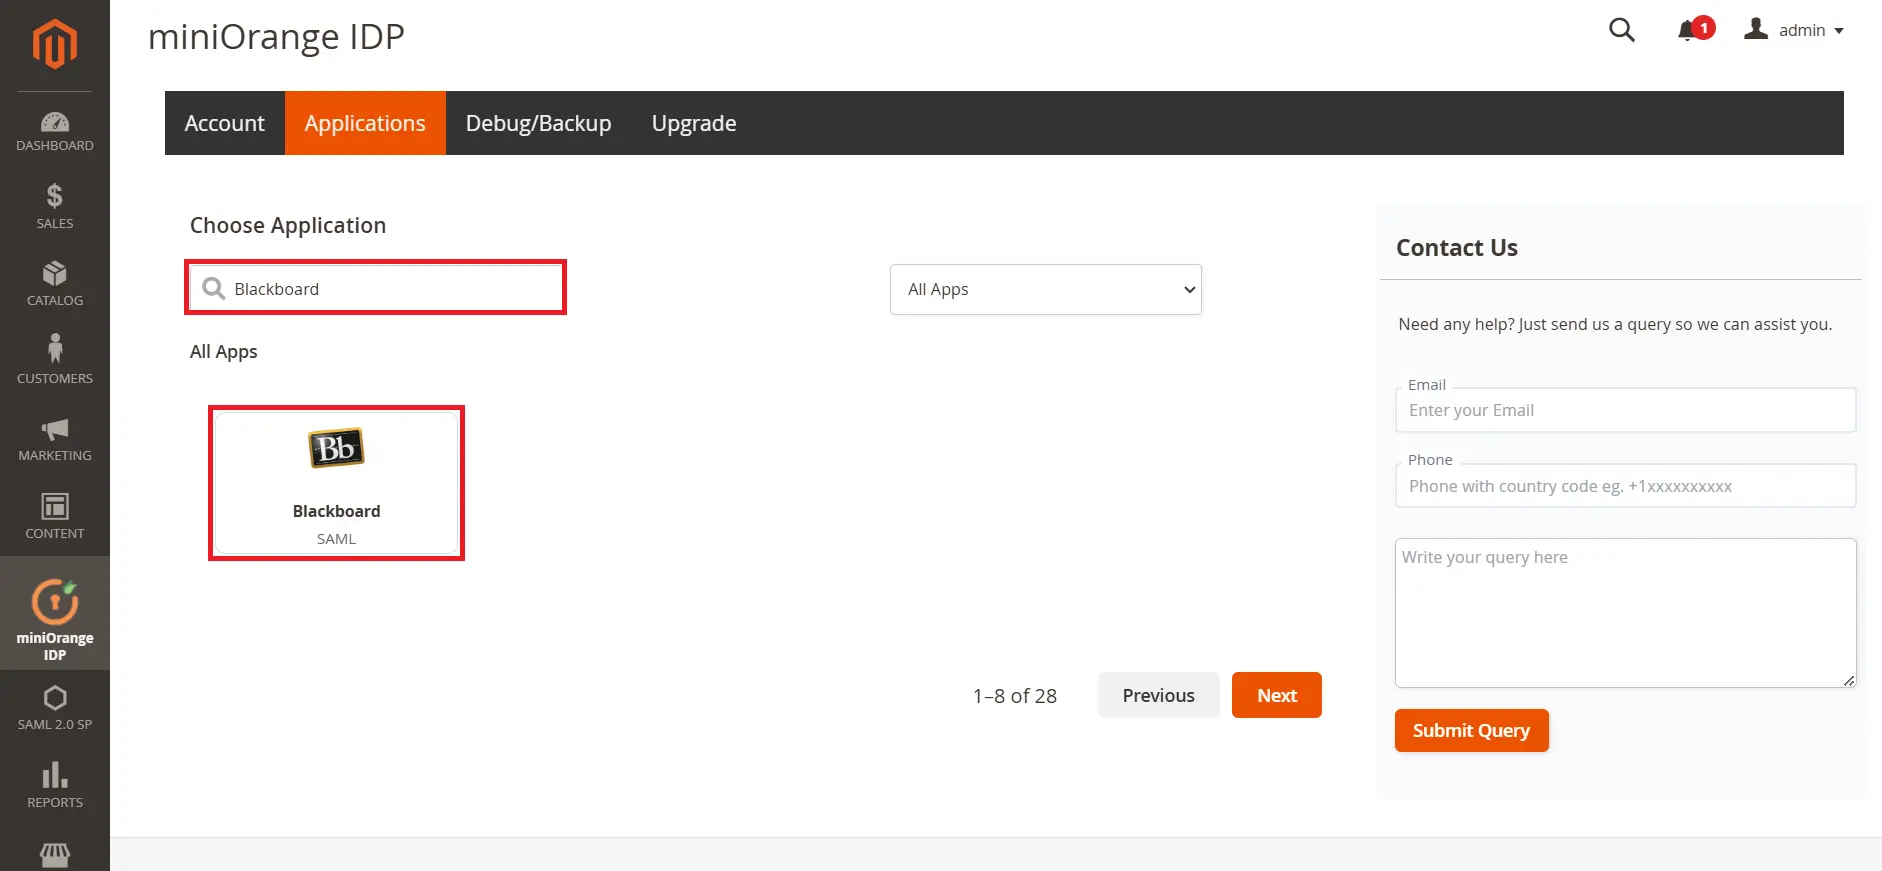This screenshot has height=871, width=1882.
Task: Click the Phone input field
Action: 1626,486
